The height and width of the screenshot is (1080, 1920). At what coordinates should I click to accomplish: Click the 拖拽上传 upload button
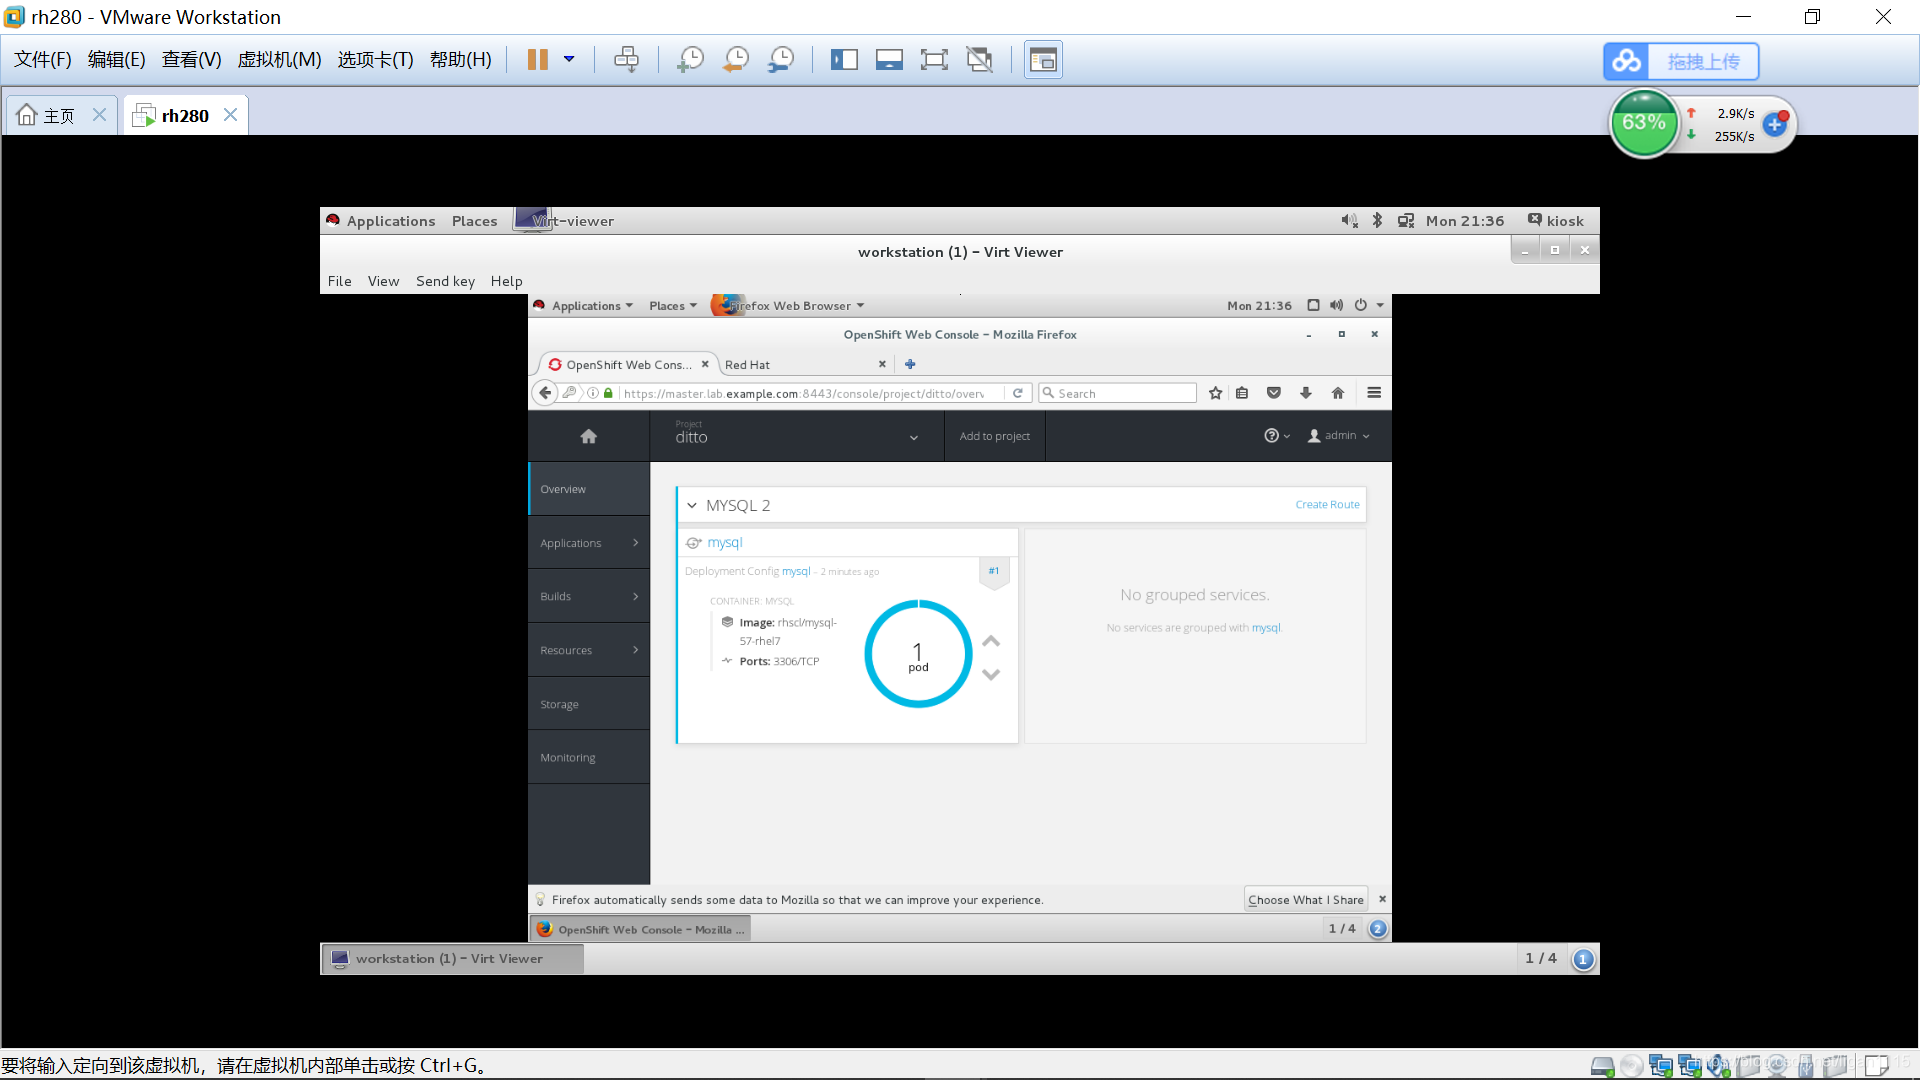pyautogui.click(x=1681, y=62)
